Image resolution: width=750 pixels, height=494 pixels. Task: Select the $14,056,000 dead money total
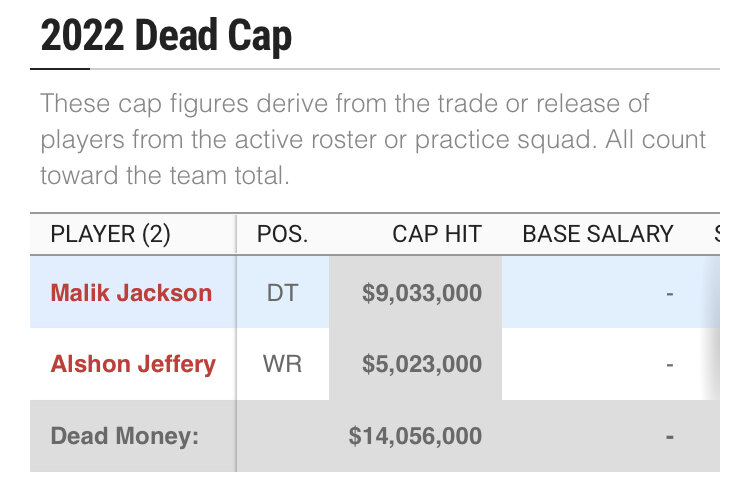click(x=415, y=436)
